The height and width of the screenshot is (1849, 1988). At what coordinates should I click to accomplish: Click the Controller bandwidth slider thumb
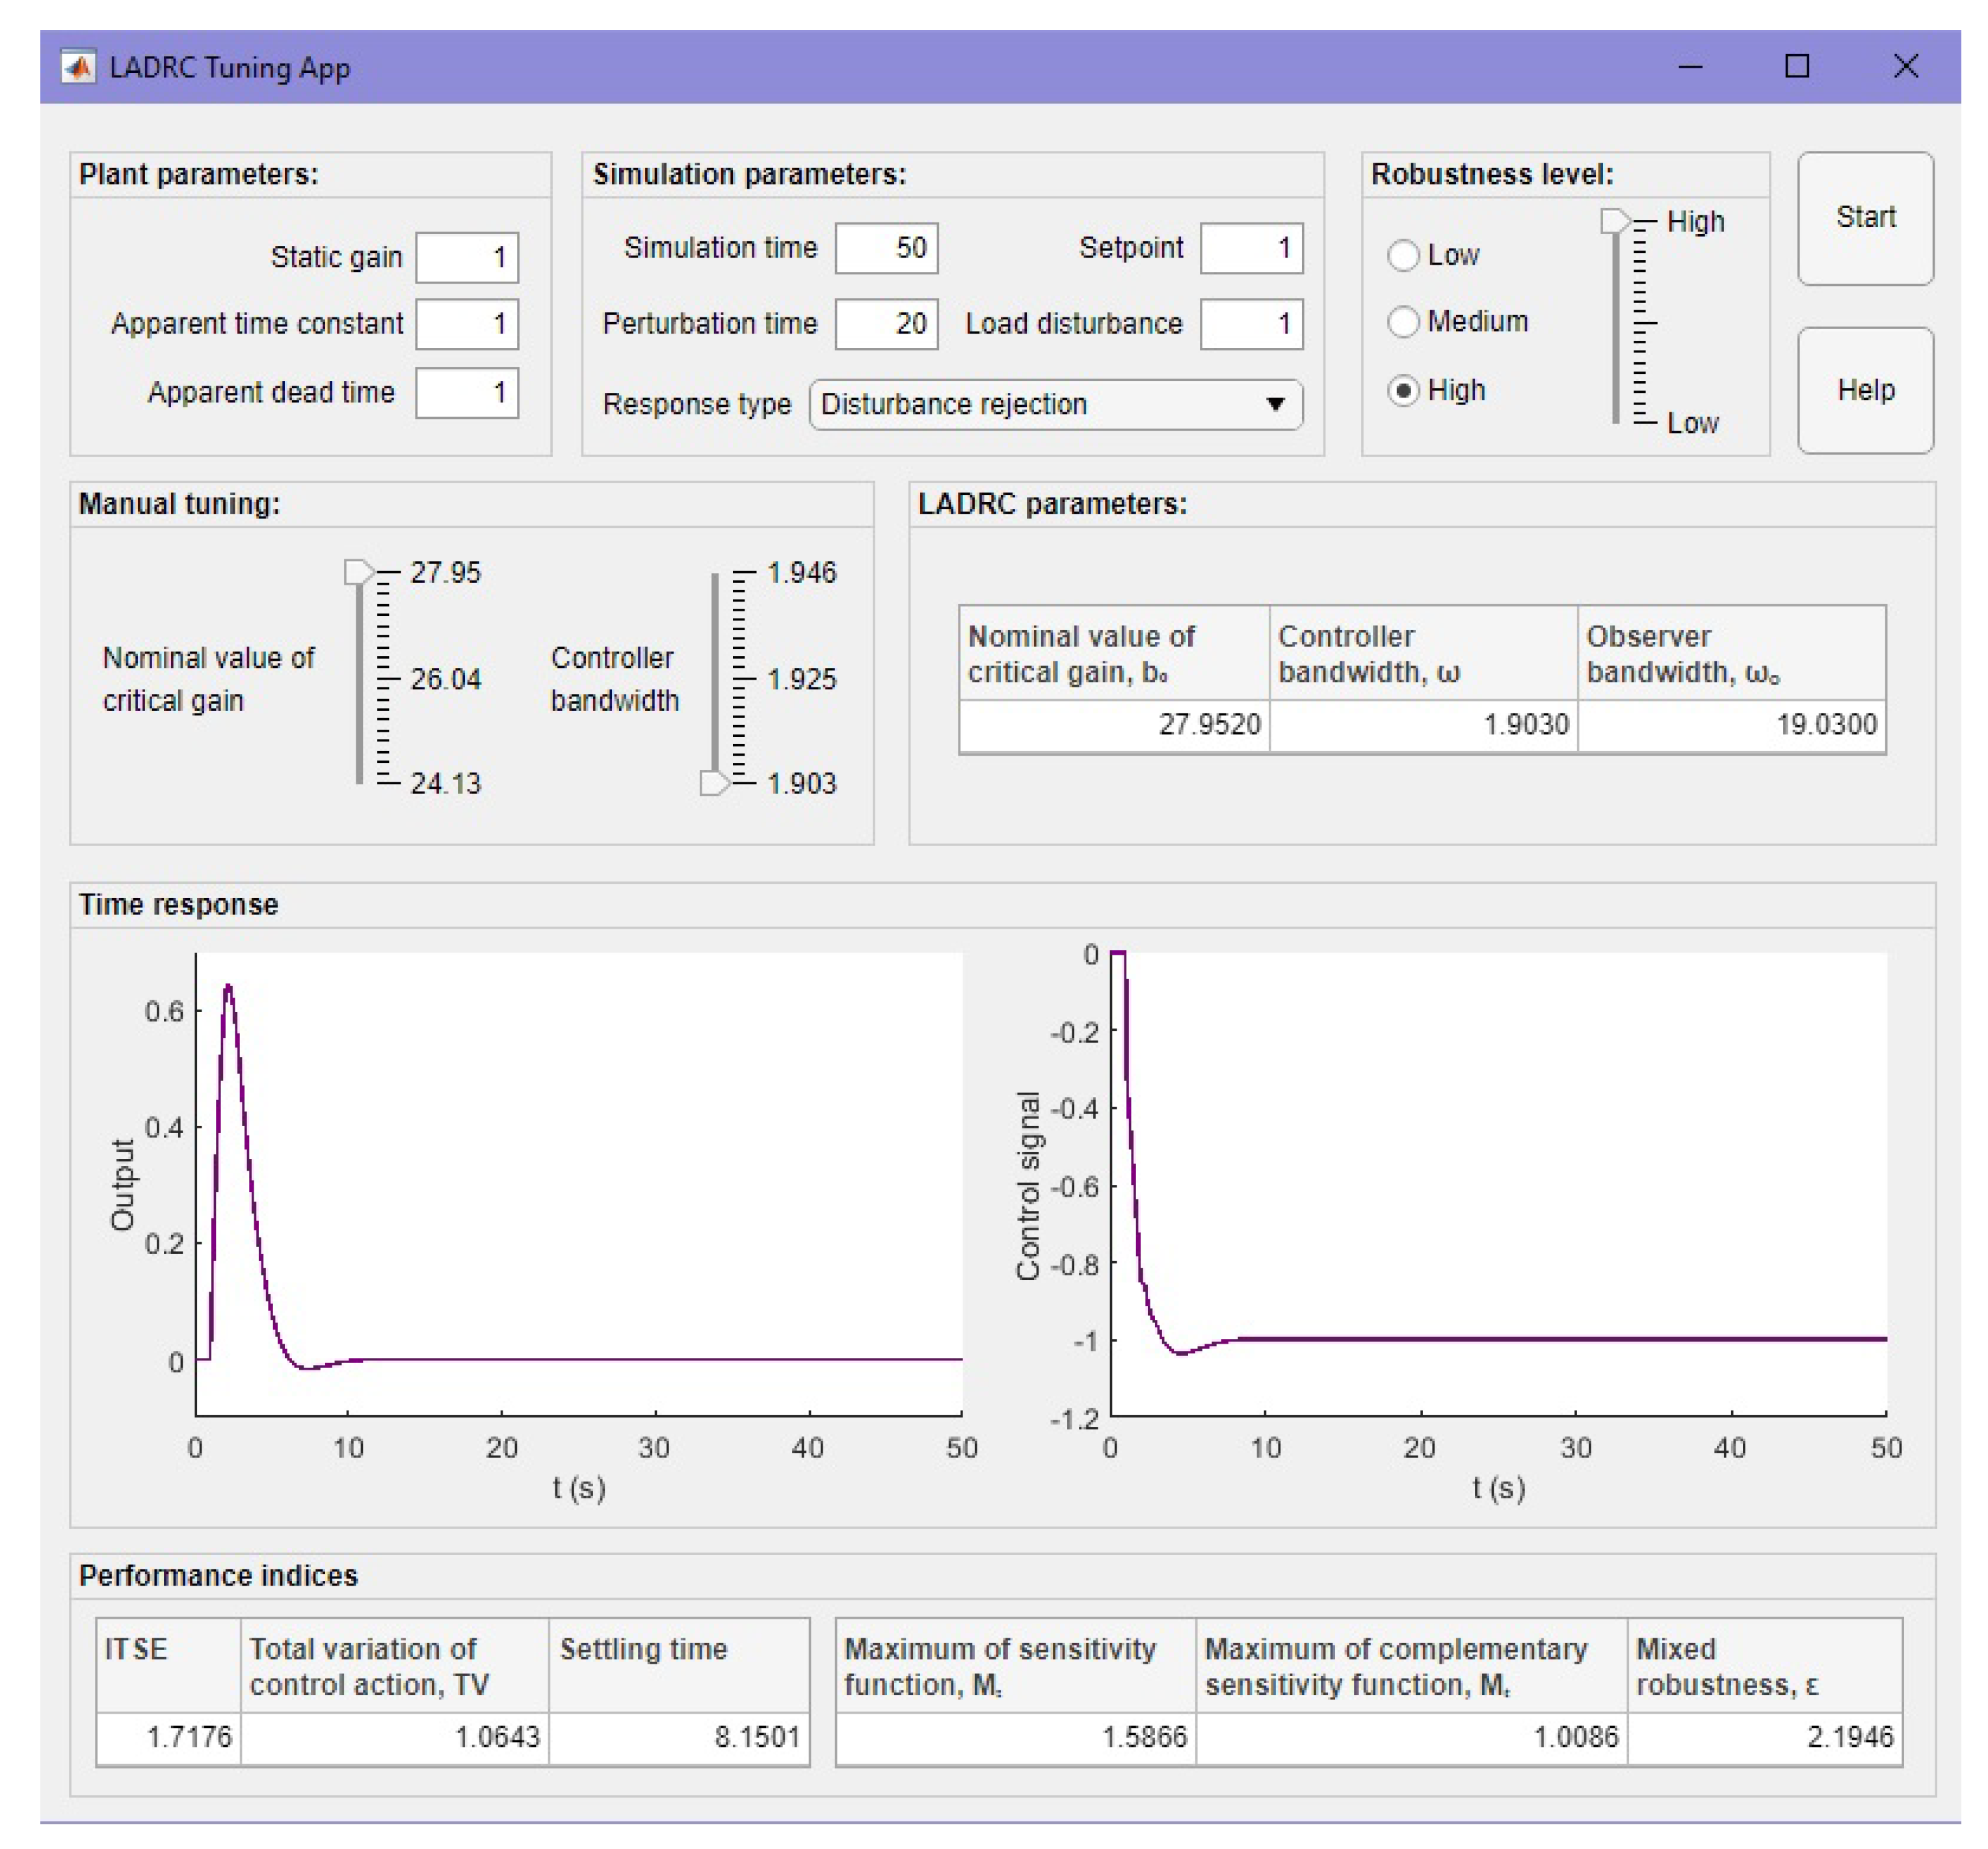(714, 783)
